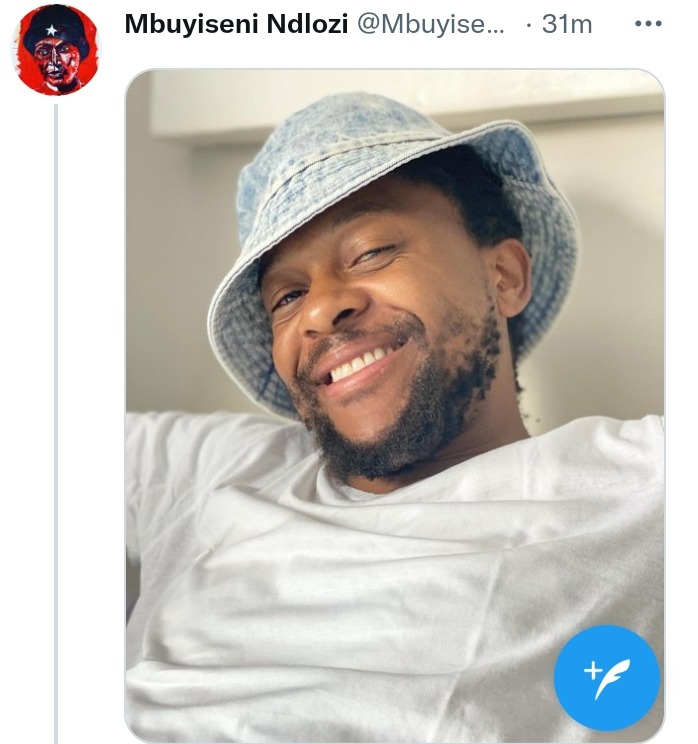Open the compose tweet floating button
This screenshot has height=744, width=698.
coord(607,678)
